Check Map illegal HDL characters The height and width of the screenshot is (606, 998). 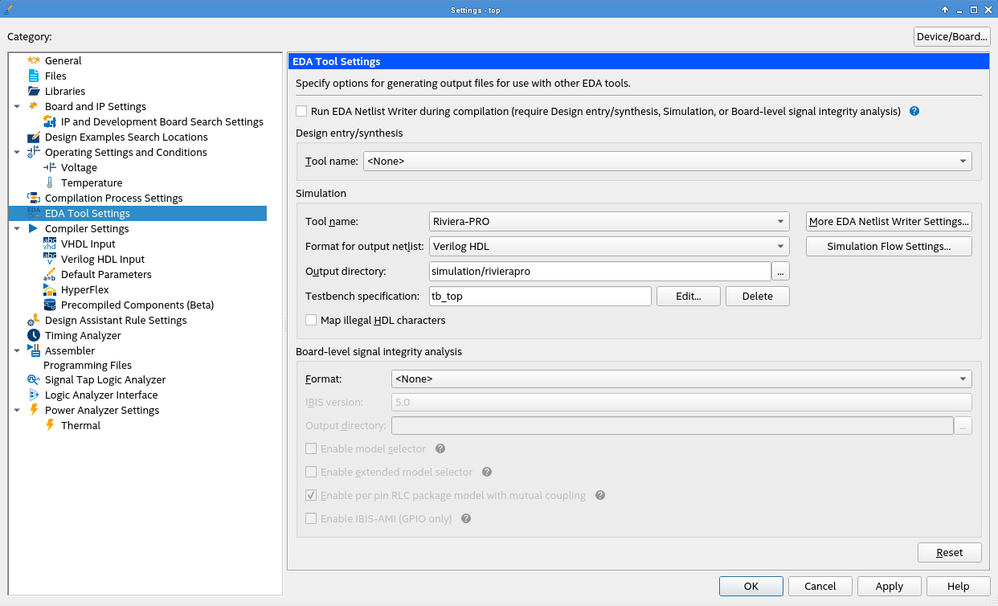(311, 319)
